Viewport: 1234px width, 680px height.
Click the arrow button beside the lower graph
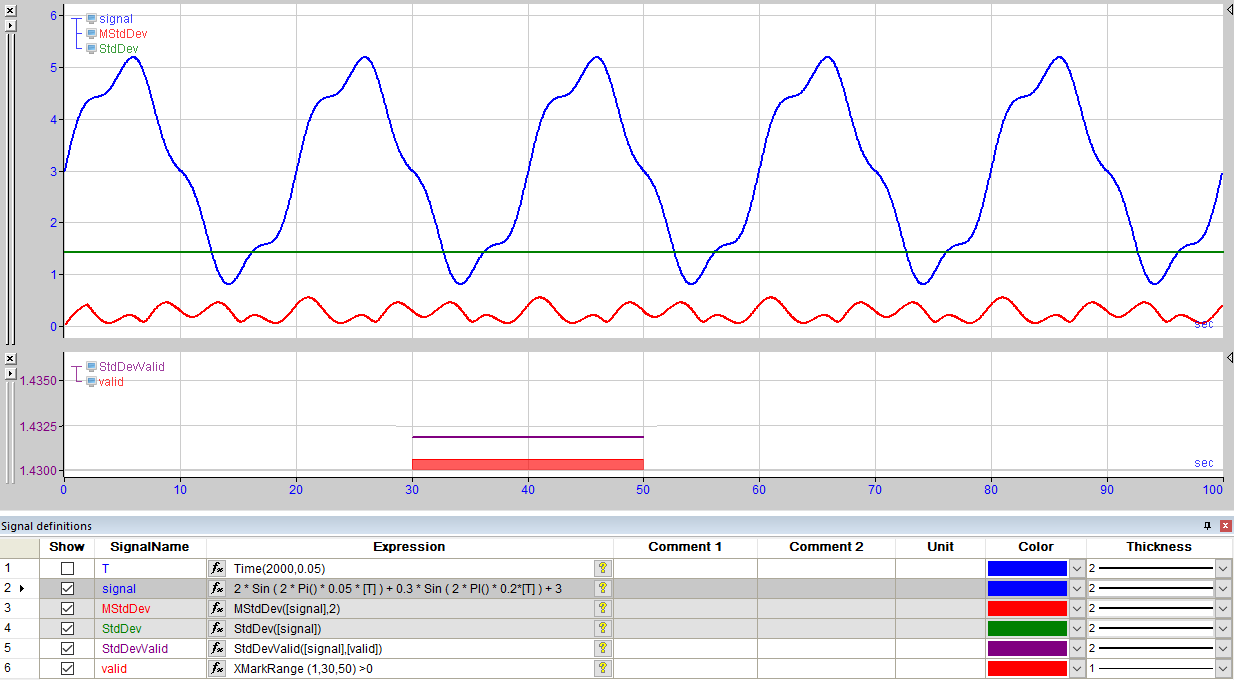coord(10,374)
